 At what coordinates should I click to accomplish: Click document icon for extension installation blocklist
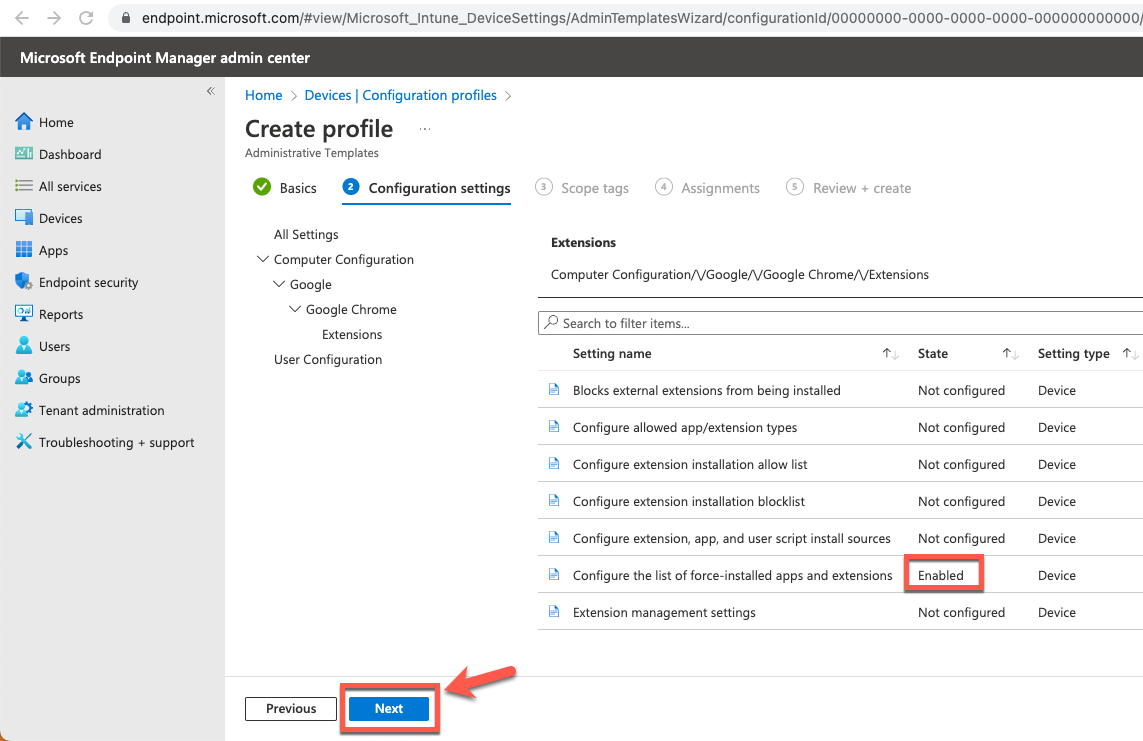pos(554,501)
